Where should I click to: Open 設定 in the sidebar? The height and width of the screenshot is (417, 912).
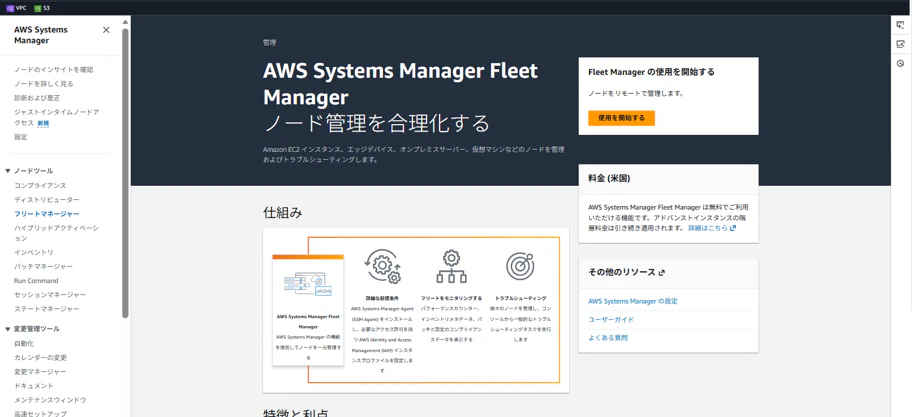(20, 137)
